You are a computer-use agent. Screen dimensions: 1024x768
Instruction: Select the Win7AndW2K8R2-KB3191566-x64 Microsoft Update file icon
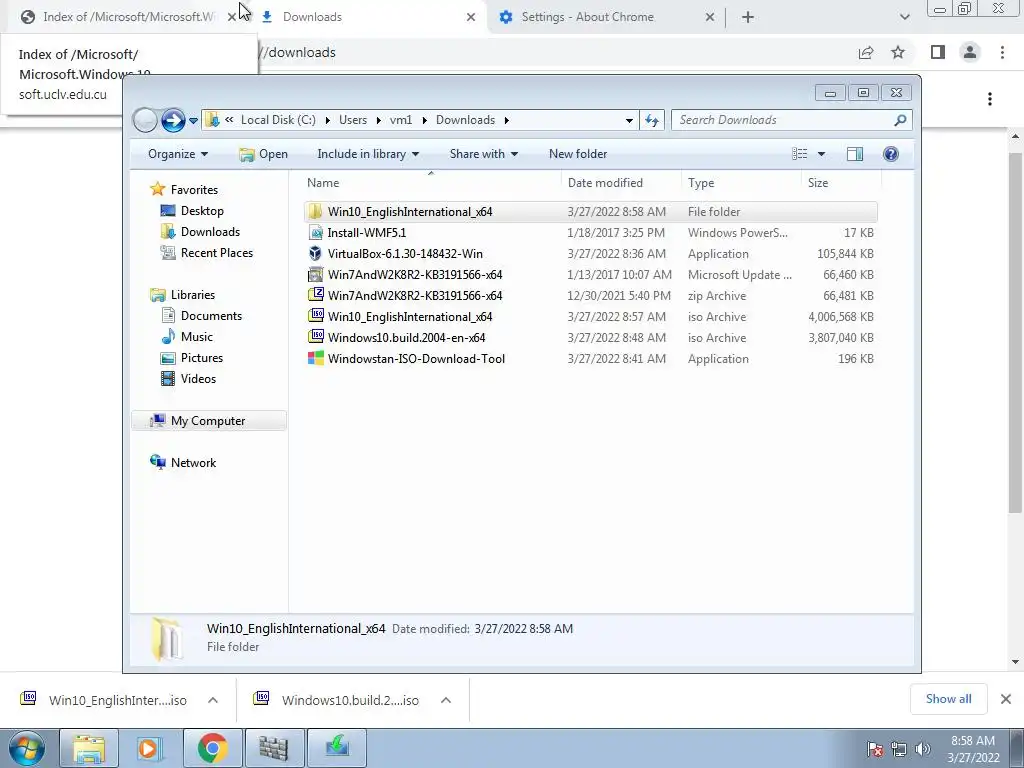[x=315, y=274]
